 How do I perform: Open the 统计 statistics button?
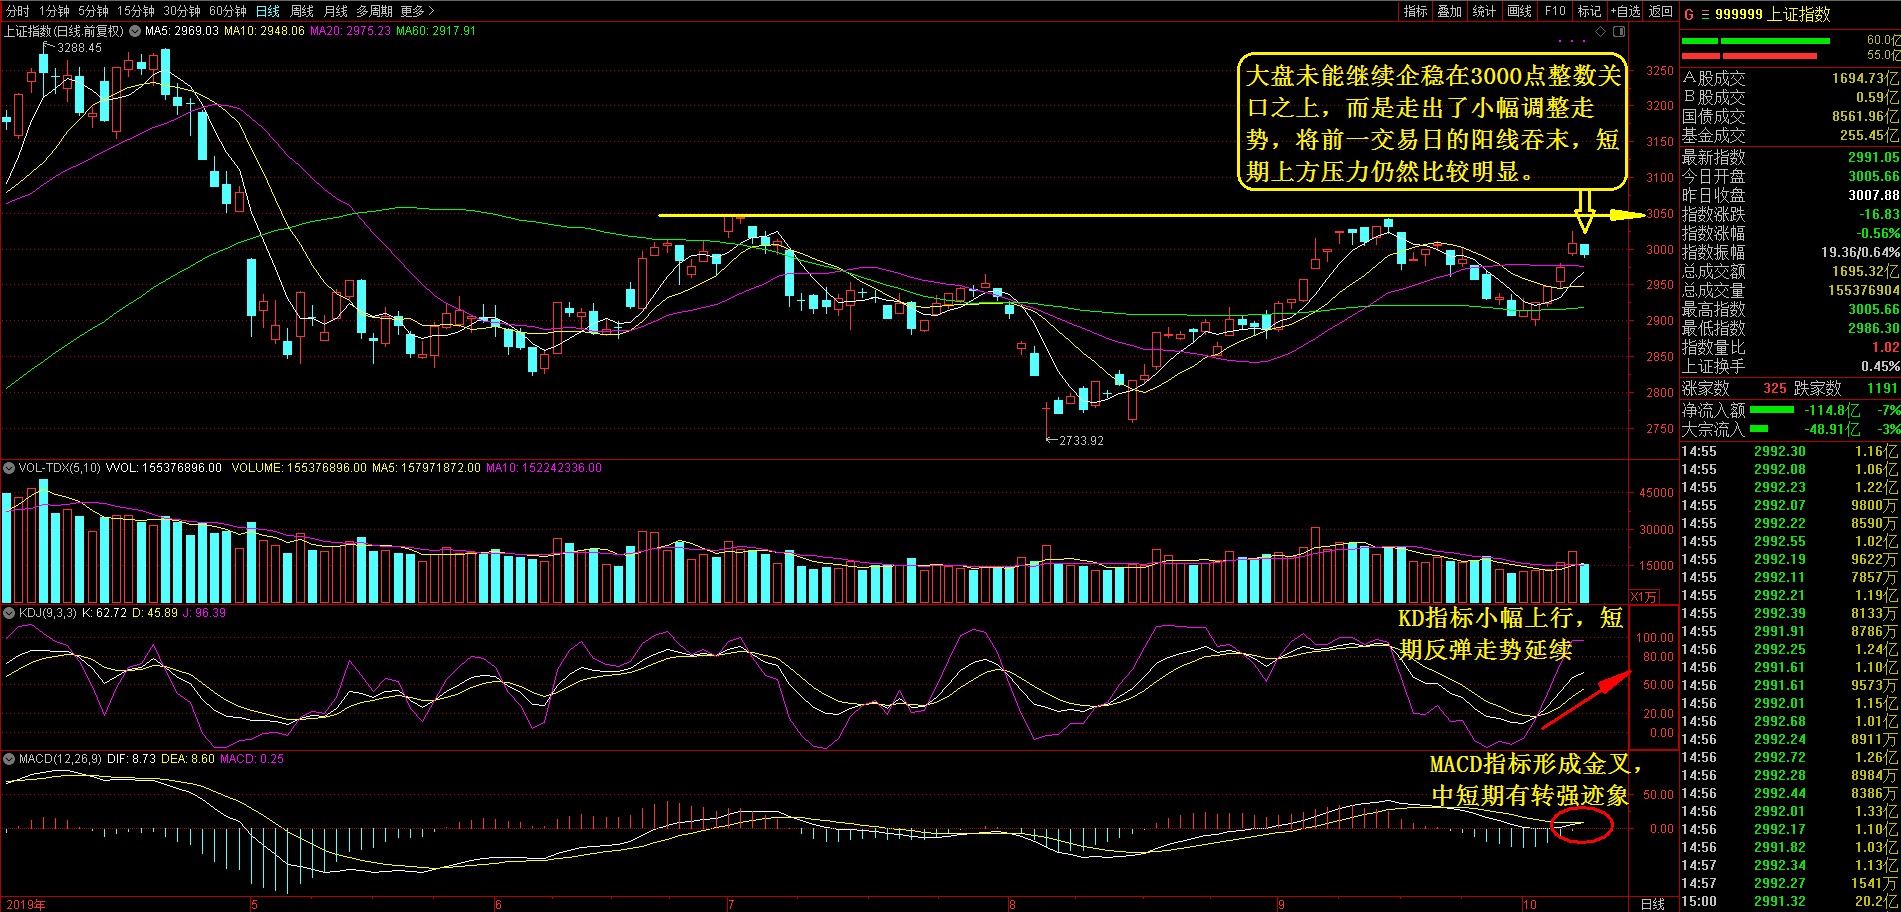[x=1485, y=11]
